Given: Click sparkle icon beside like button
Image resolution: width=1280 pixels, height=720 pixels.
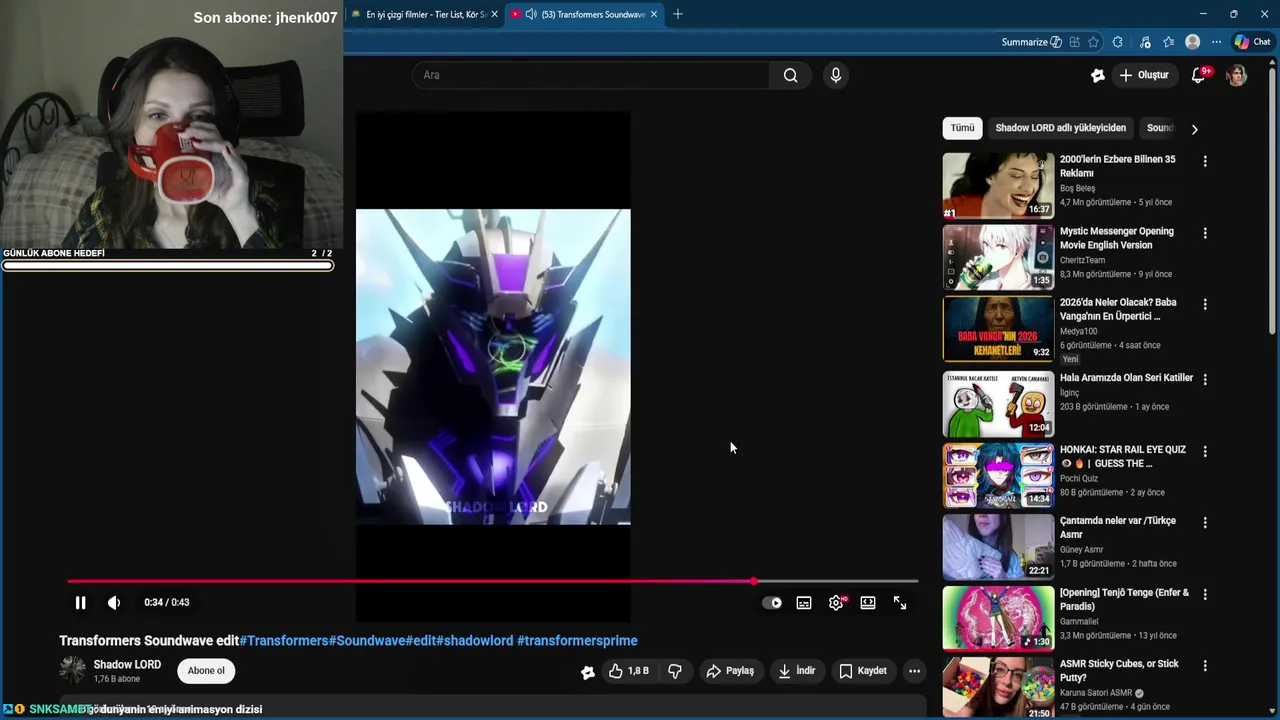Looking at the screenshot, I should point(588,672).
